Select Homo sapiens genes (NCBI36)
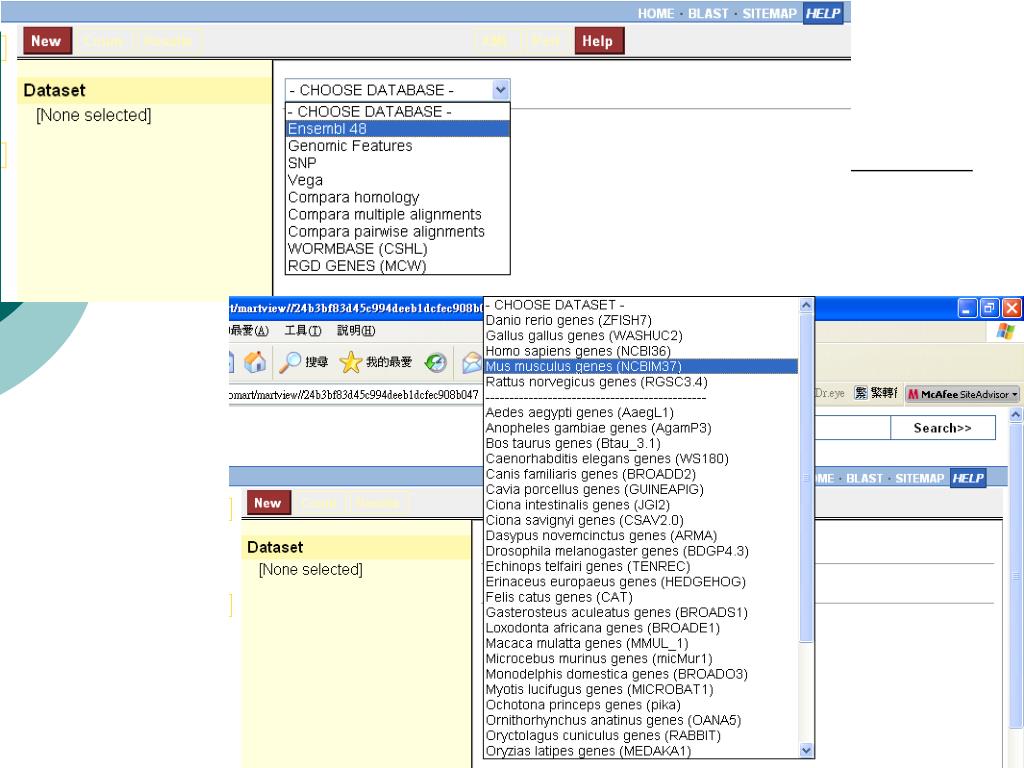 click(x=641, y=351)
